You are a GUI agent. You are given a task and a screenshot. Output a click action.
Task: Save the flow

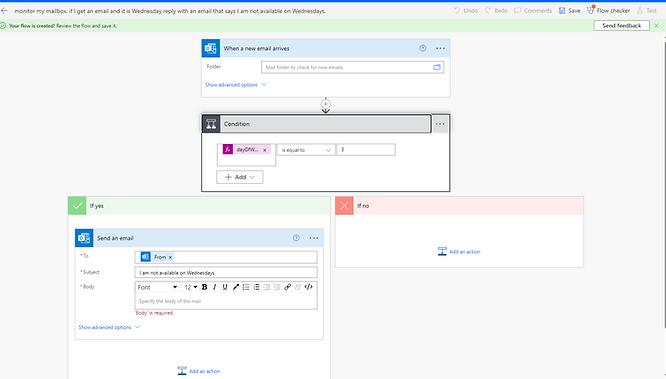570,11
